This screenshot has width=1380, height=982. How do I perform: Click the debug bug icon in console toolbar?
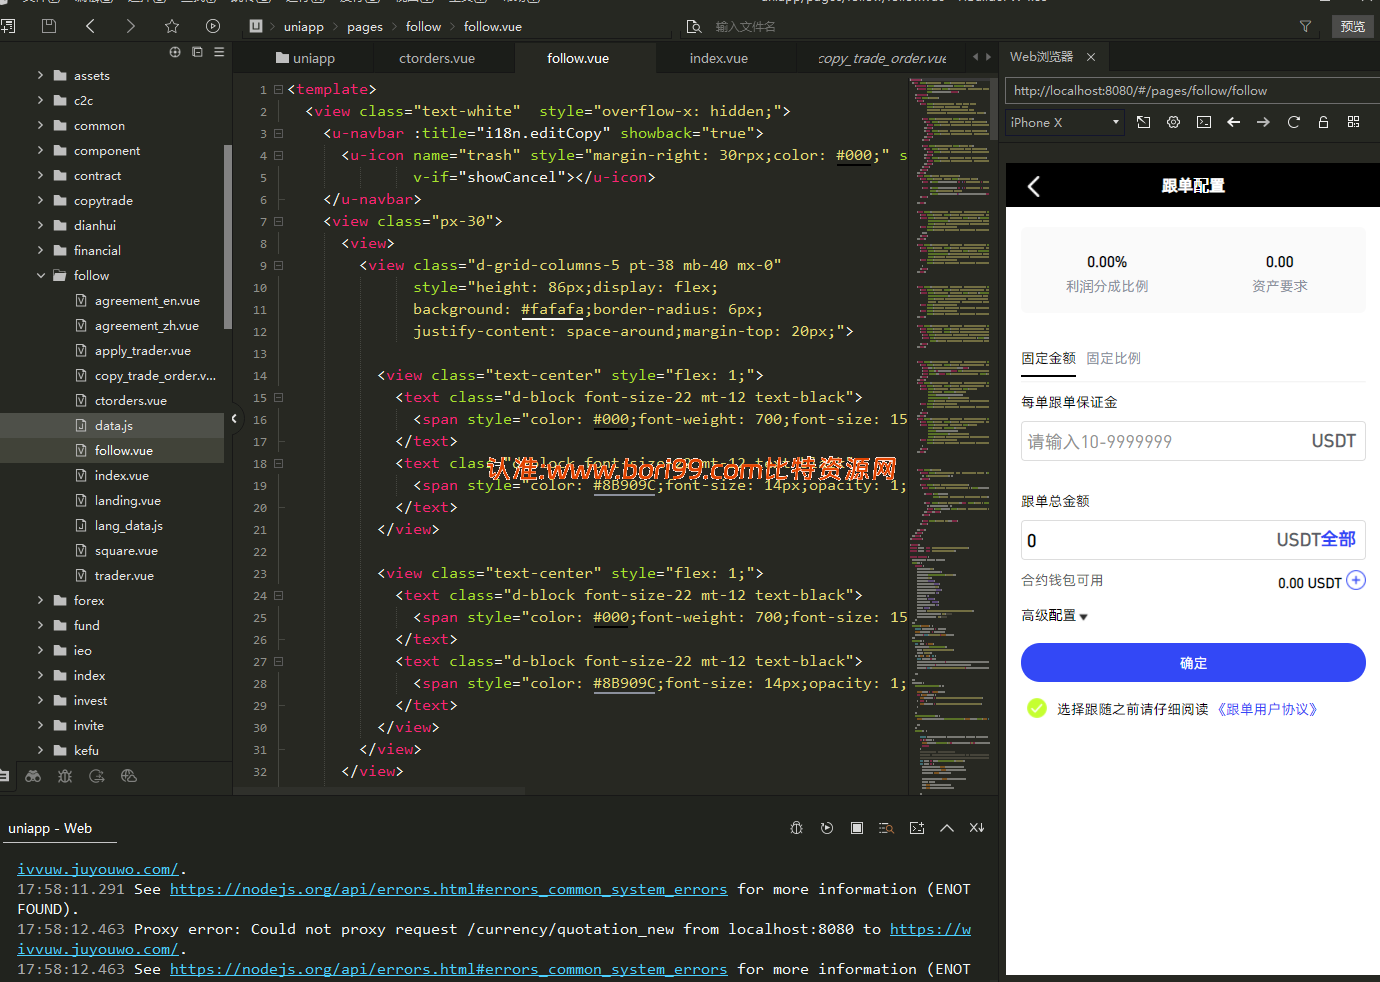797,828
